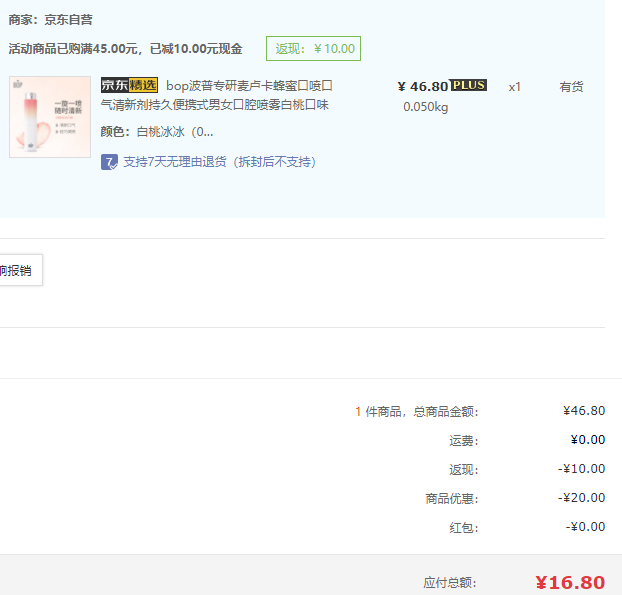Select the 商品优惠 -¥20.00 value

tap(582, 498)
